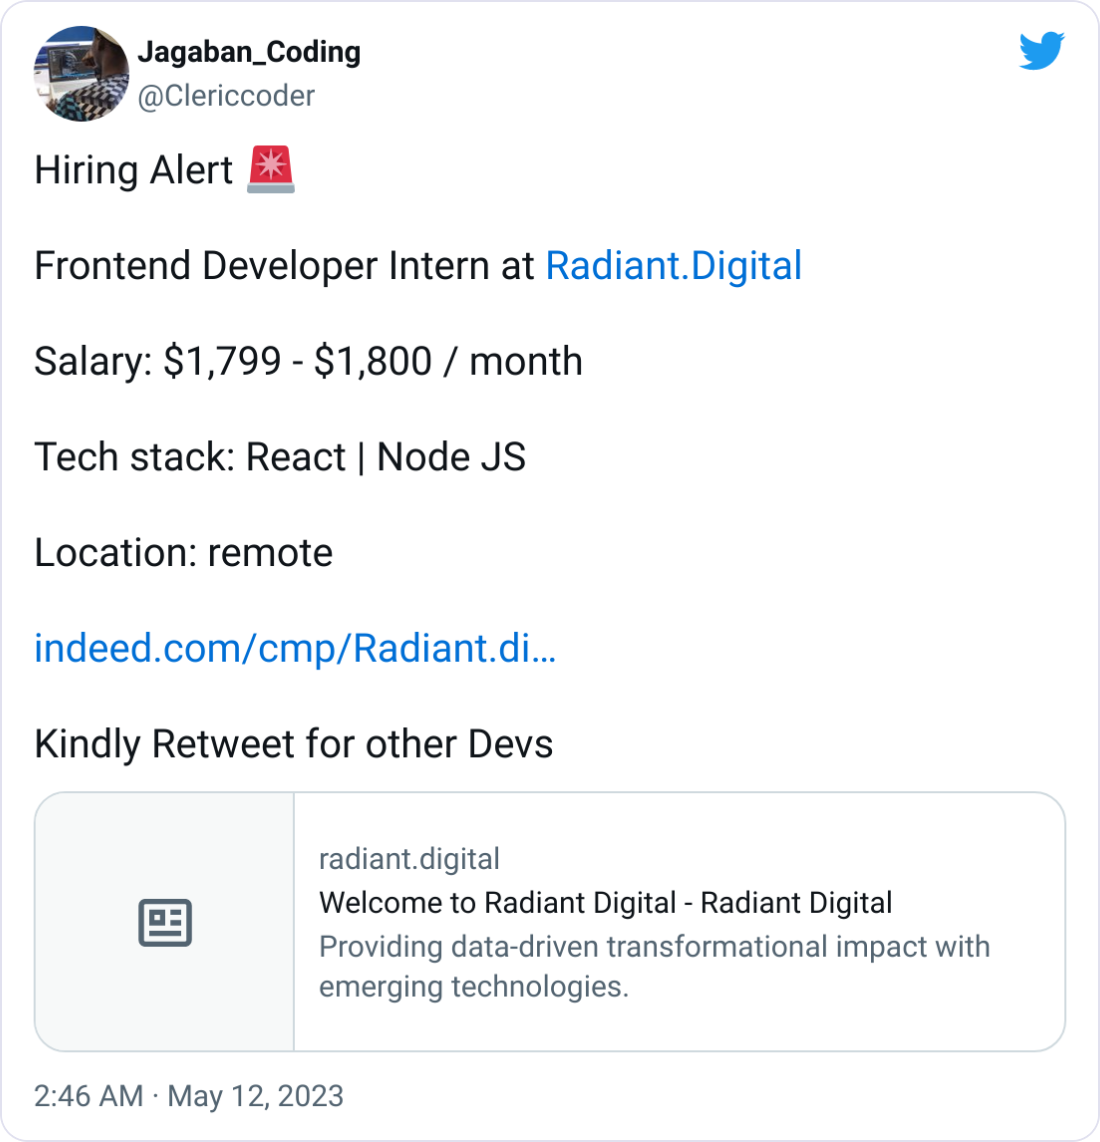
Task: Click the newspaper icon on the link card
Action: 166,921
